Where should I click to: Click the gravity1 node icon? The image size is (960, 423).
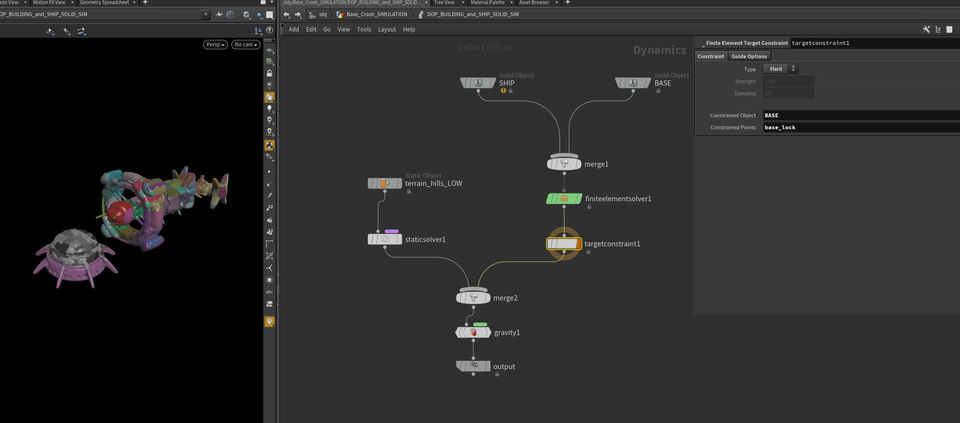click(x=473, y=332)
